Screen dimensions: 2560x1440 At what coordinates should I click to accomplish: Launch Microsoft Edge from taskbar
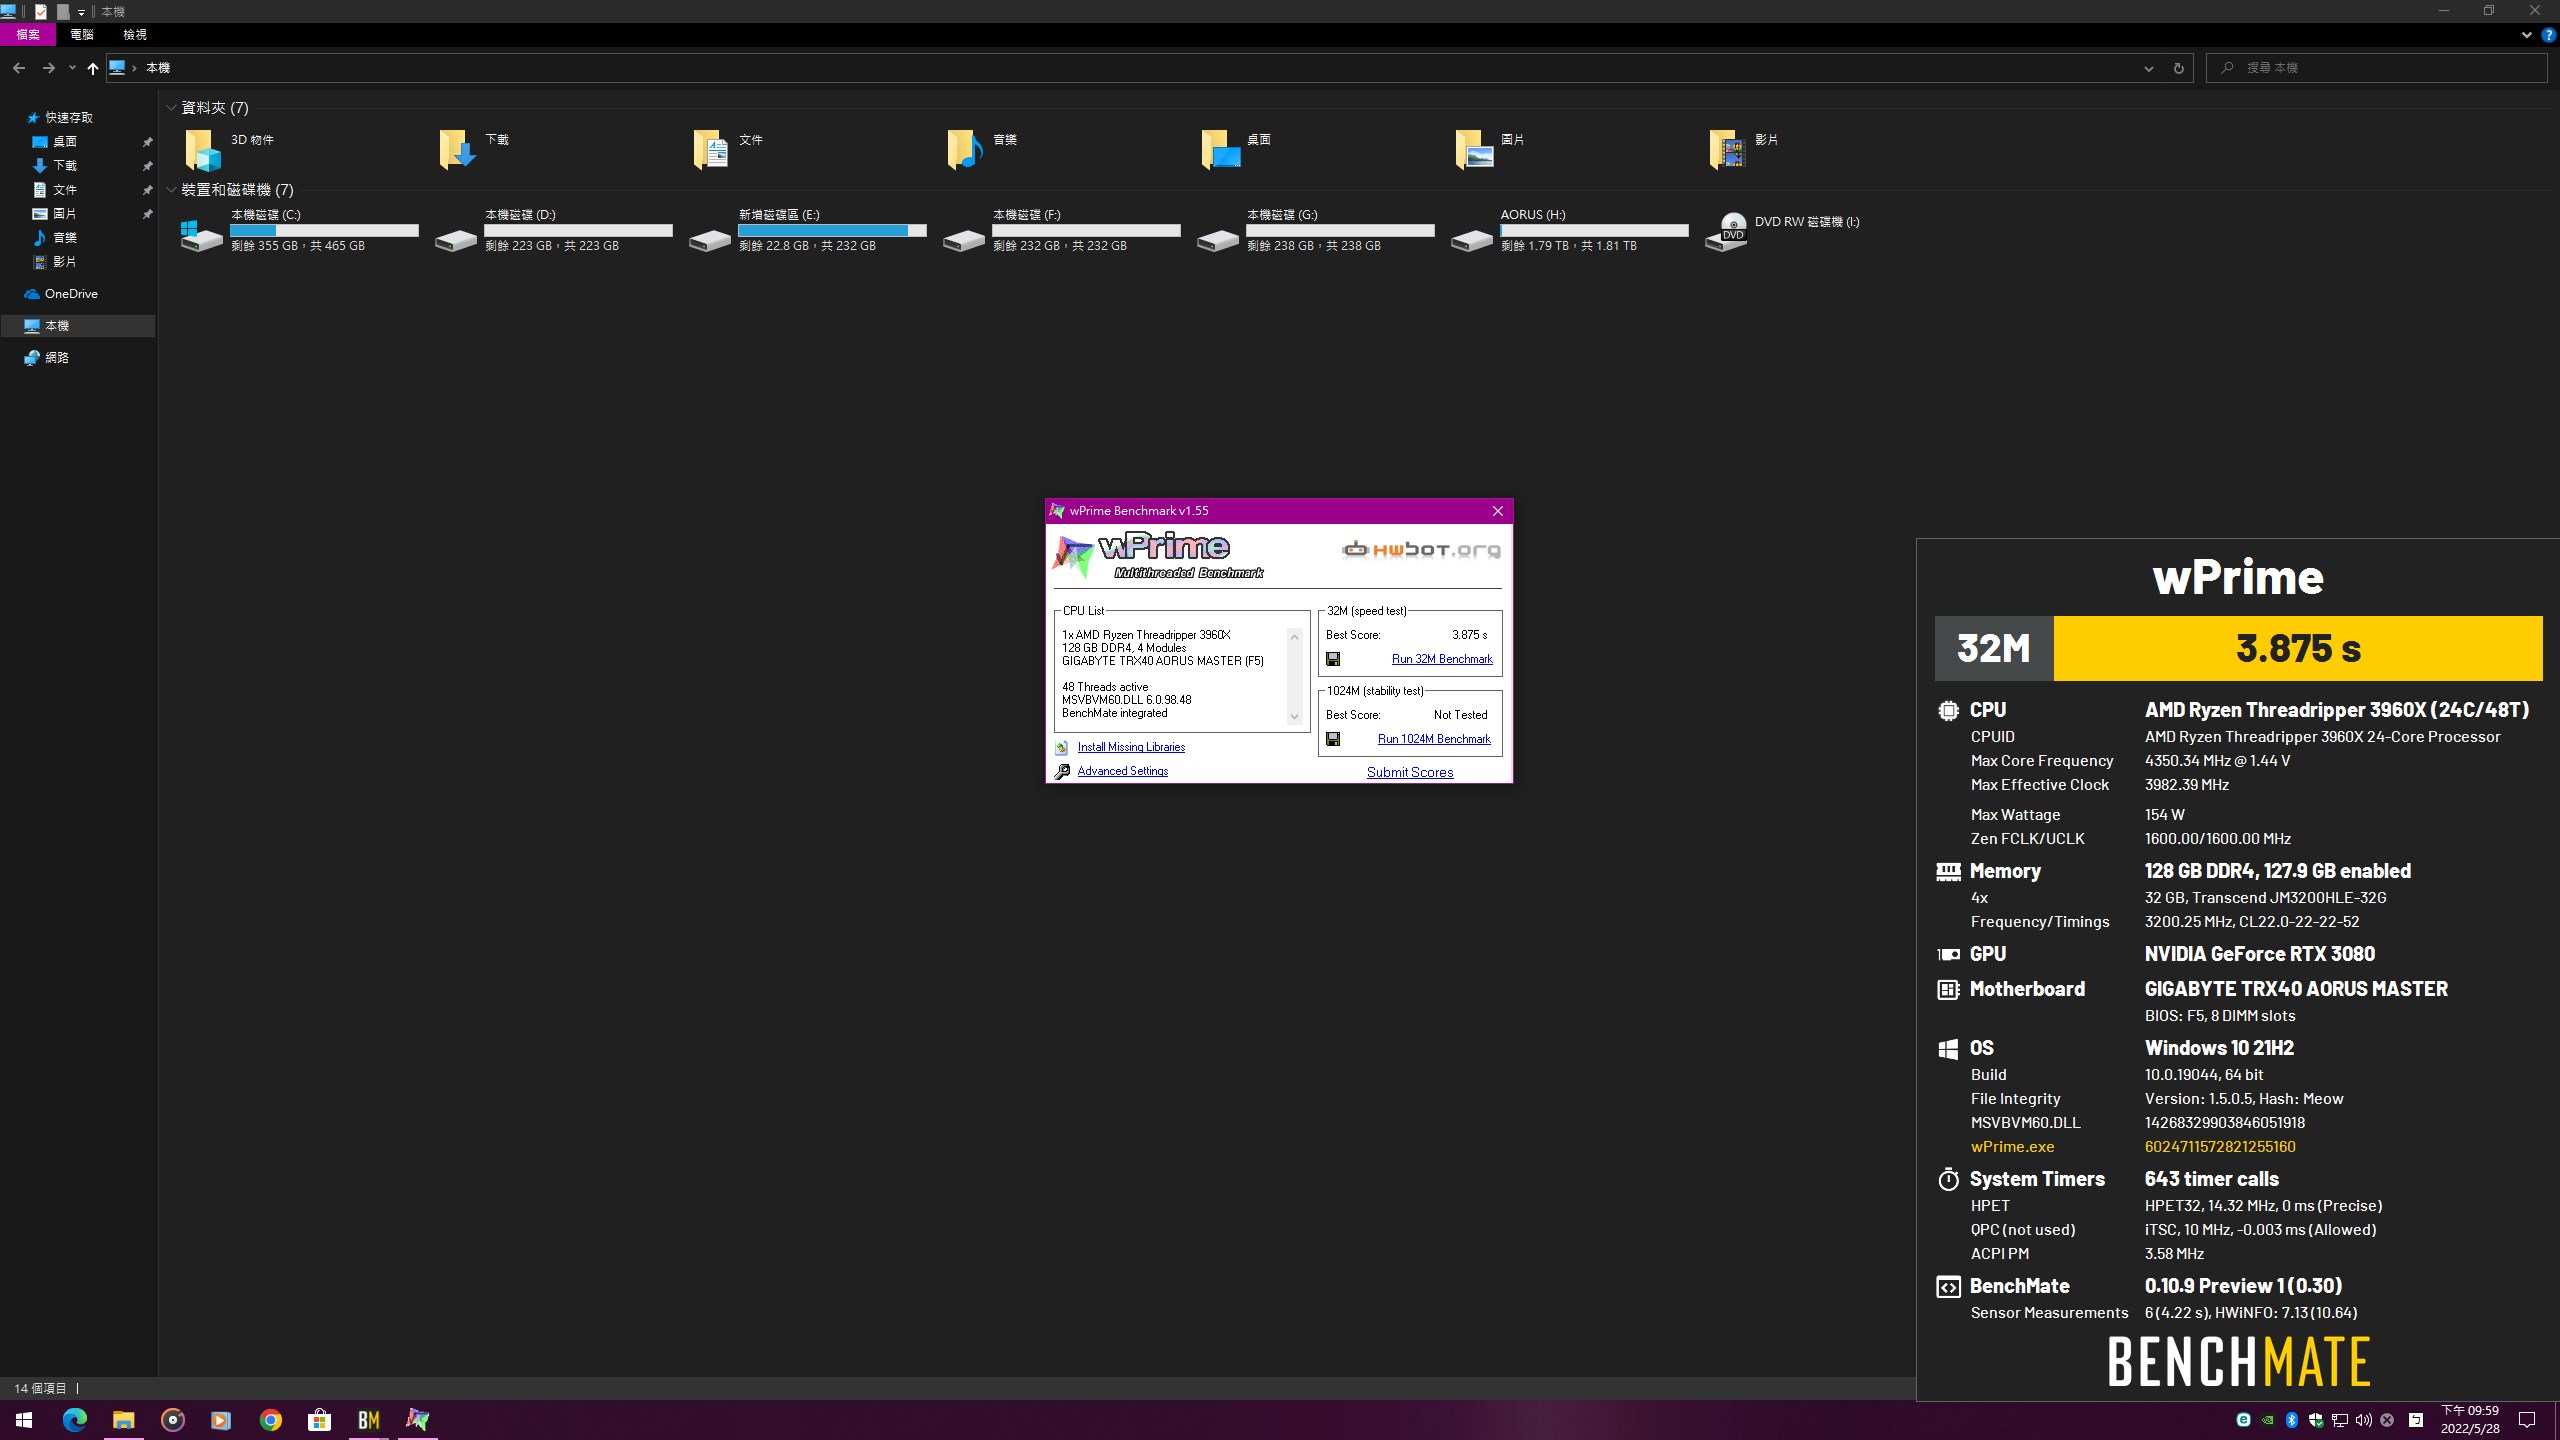[x=75, y=1419]
